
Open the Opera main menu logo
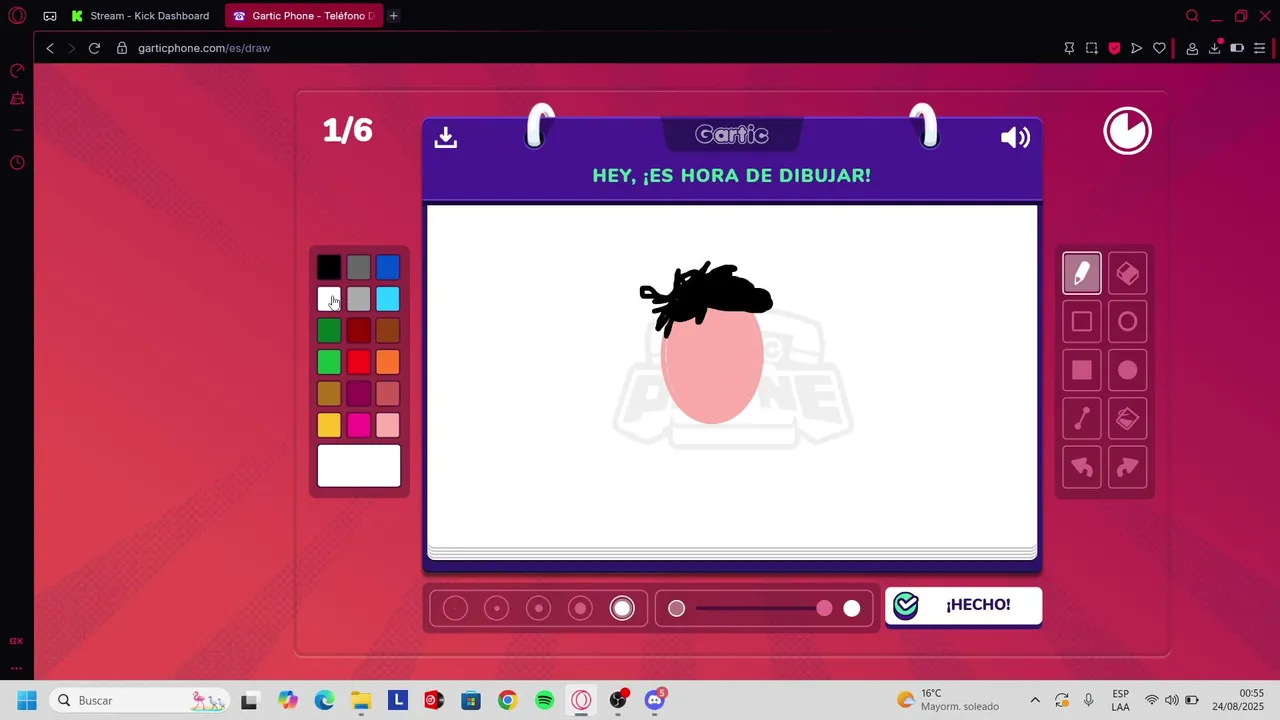(17, 16)
